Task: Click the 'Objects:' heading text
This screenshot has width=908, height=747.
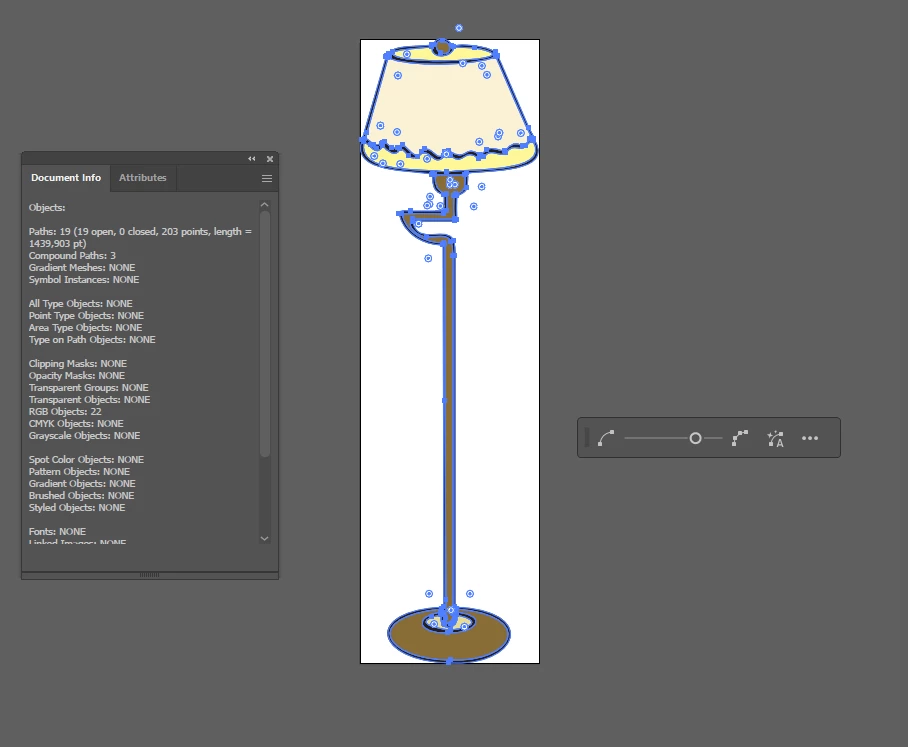Action: [x=47, y=207]
